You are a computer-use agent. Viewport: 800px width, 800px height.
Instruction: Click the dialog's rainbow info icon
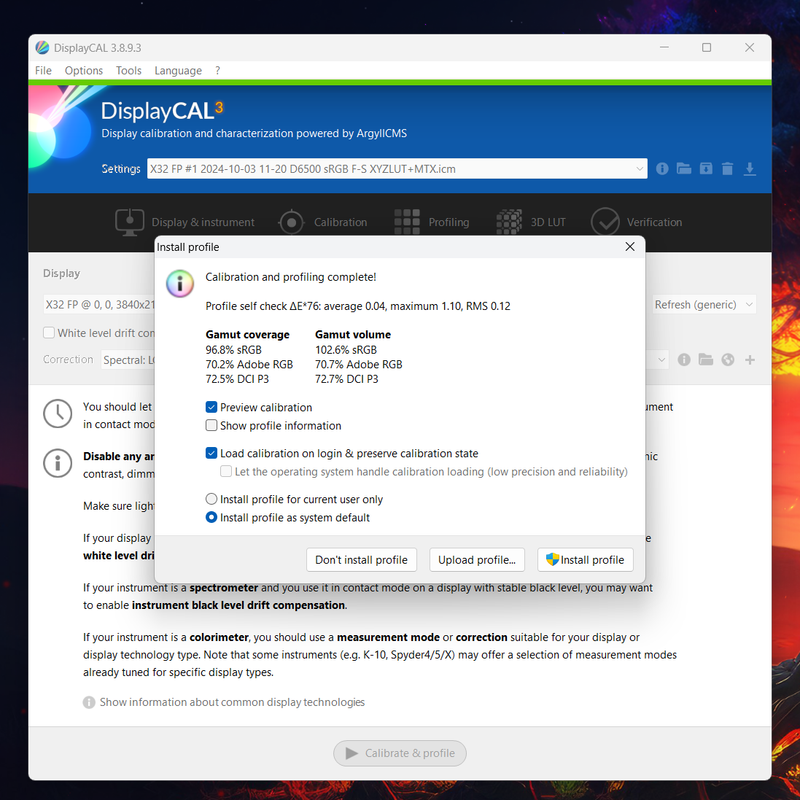click(x=180, y=283)
